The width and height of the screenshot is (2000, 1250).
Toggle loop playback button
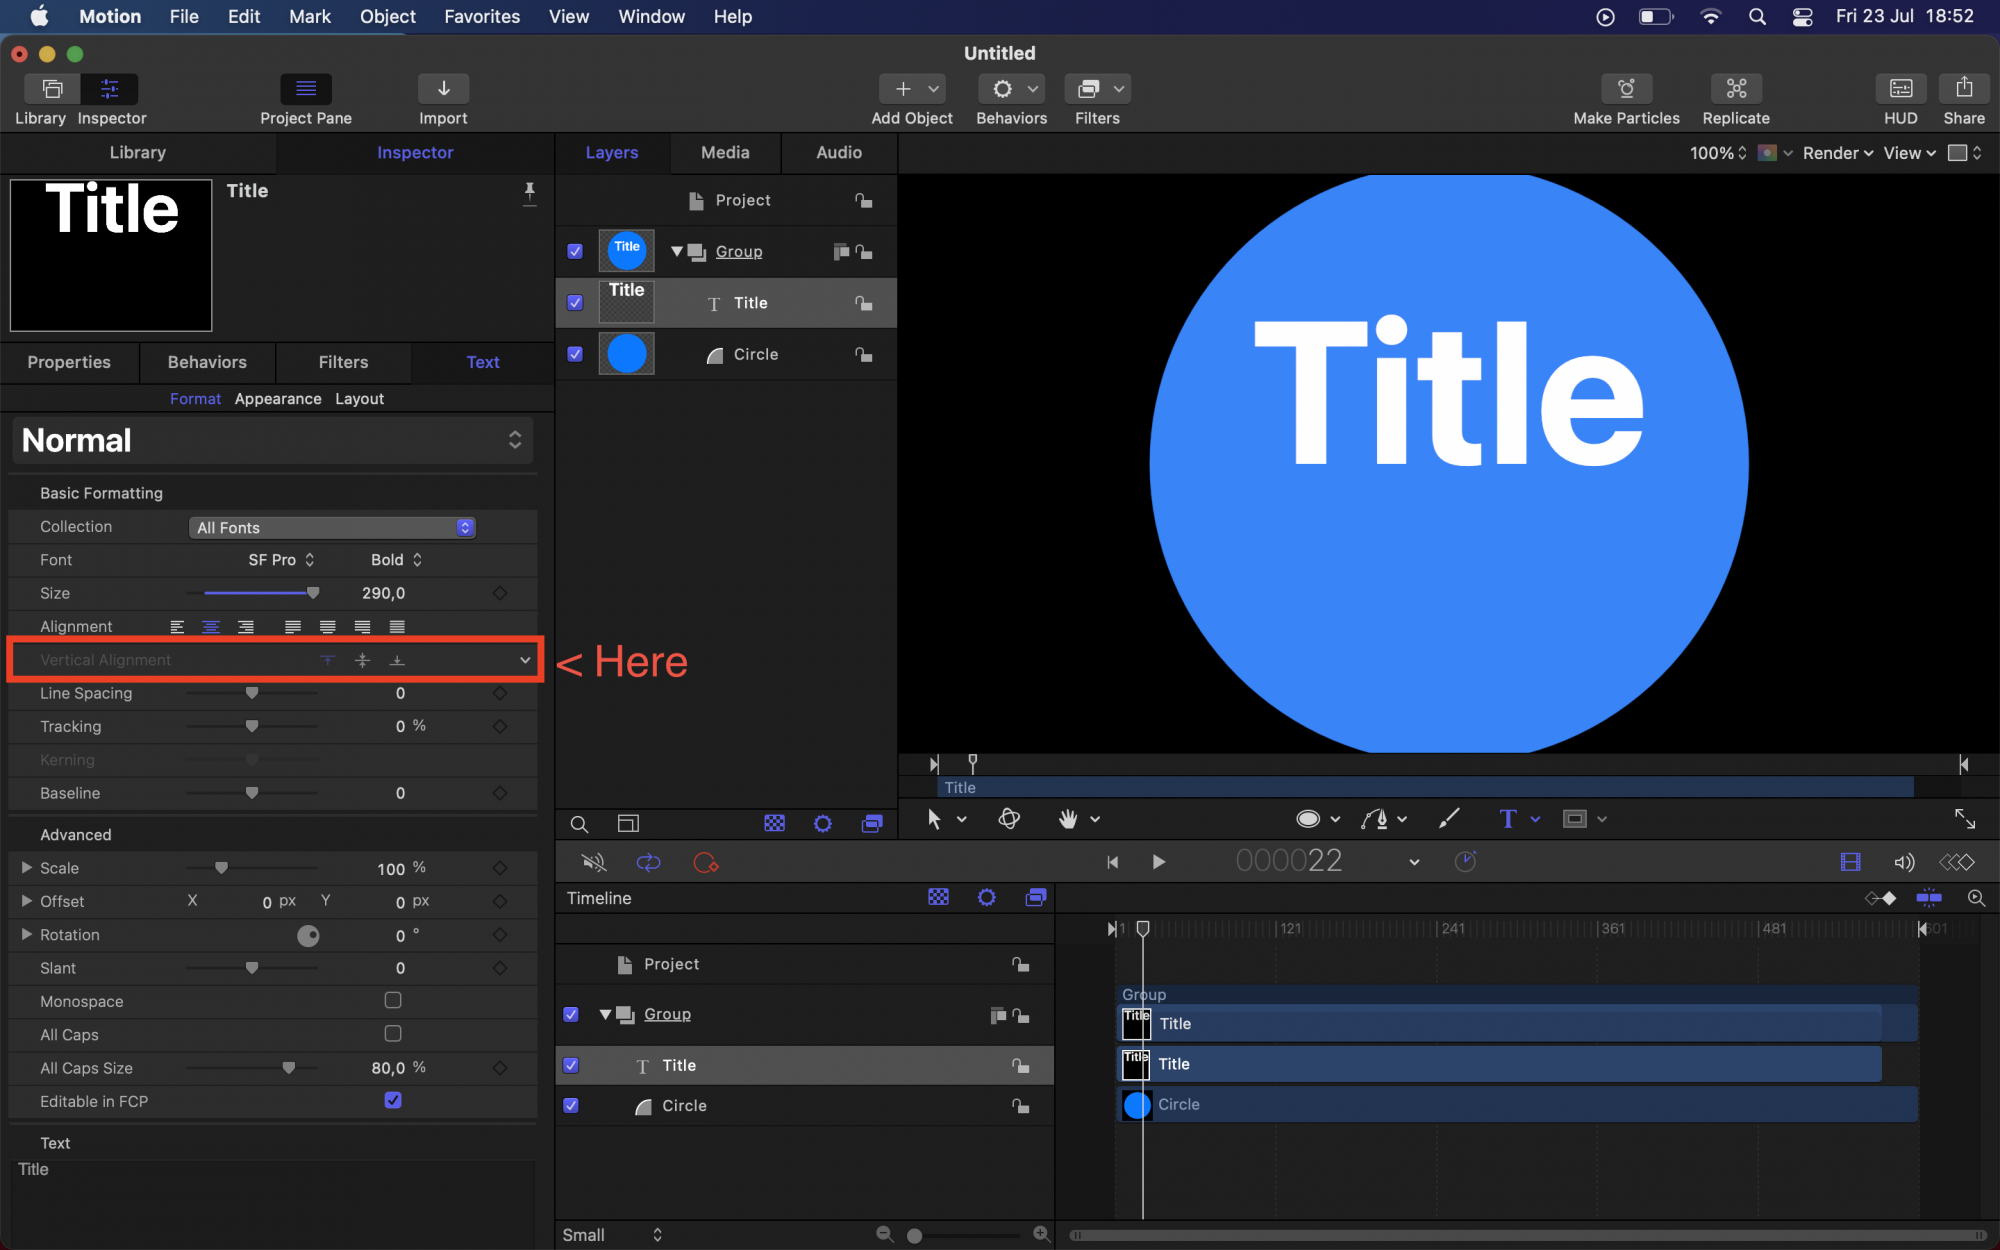649,862
